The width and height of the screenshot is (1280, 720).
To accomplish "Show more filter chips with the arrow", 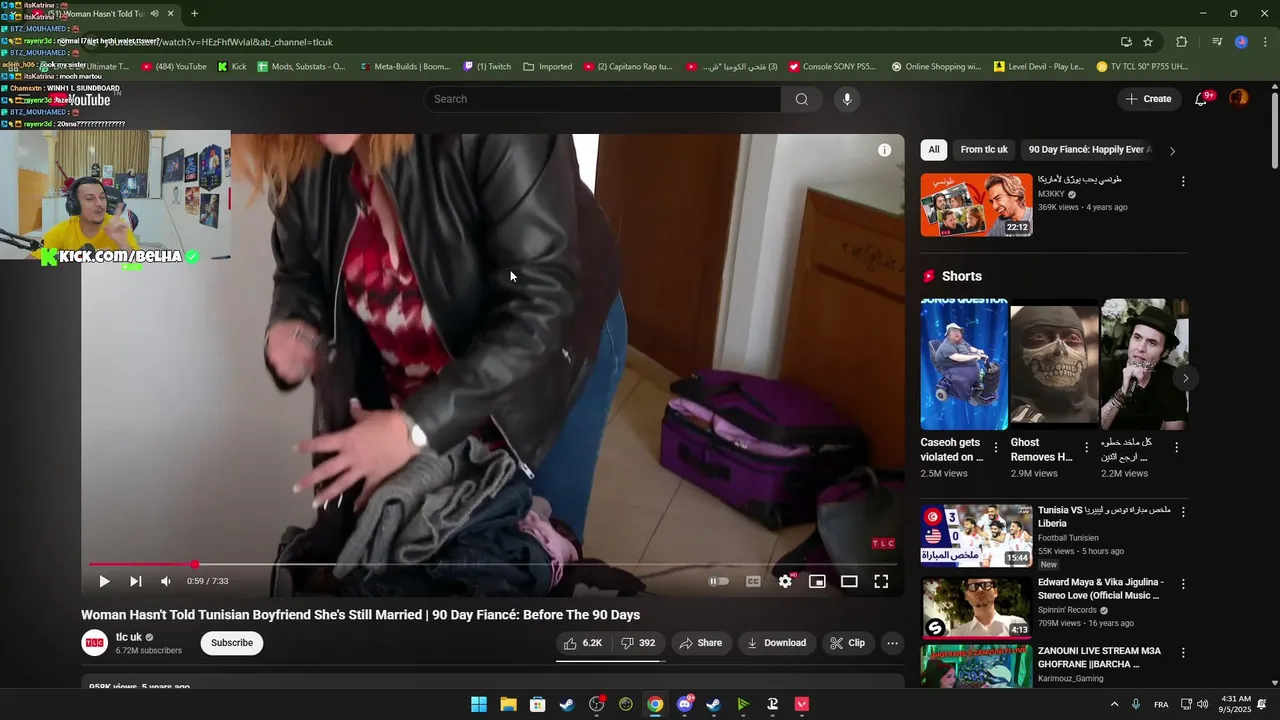I will click(1172, 151).
